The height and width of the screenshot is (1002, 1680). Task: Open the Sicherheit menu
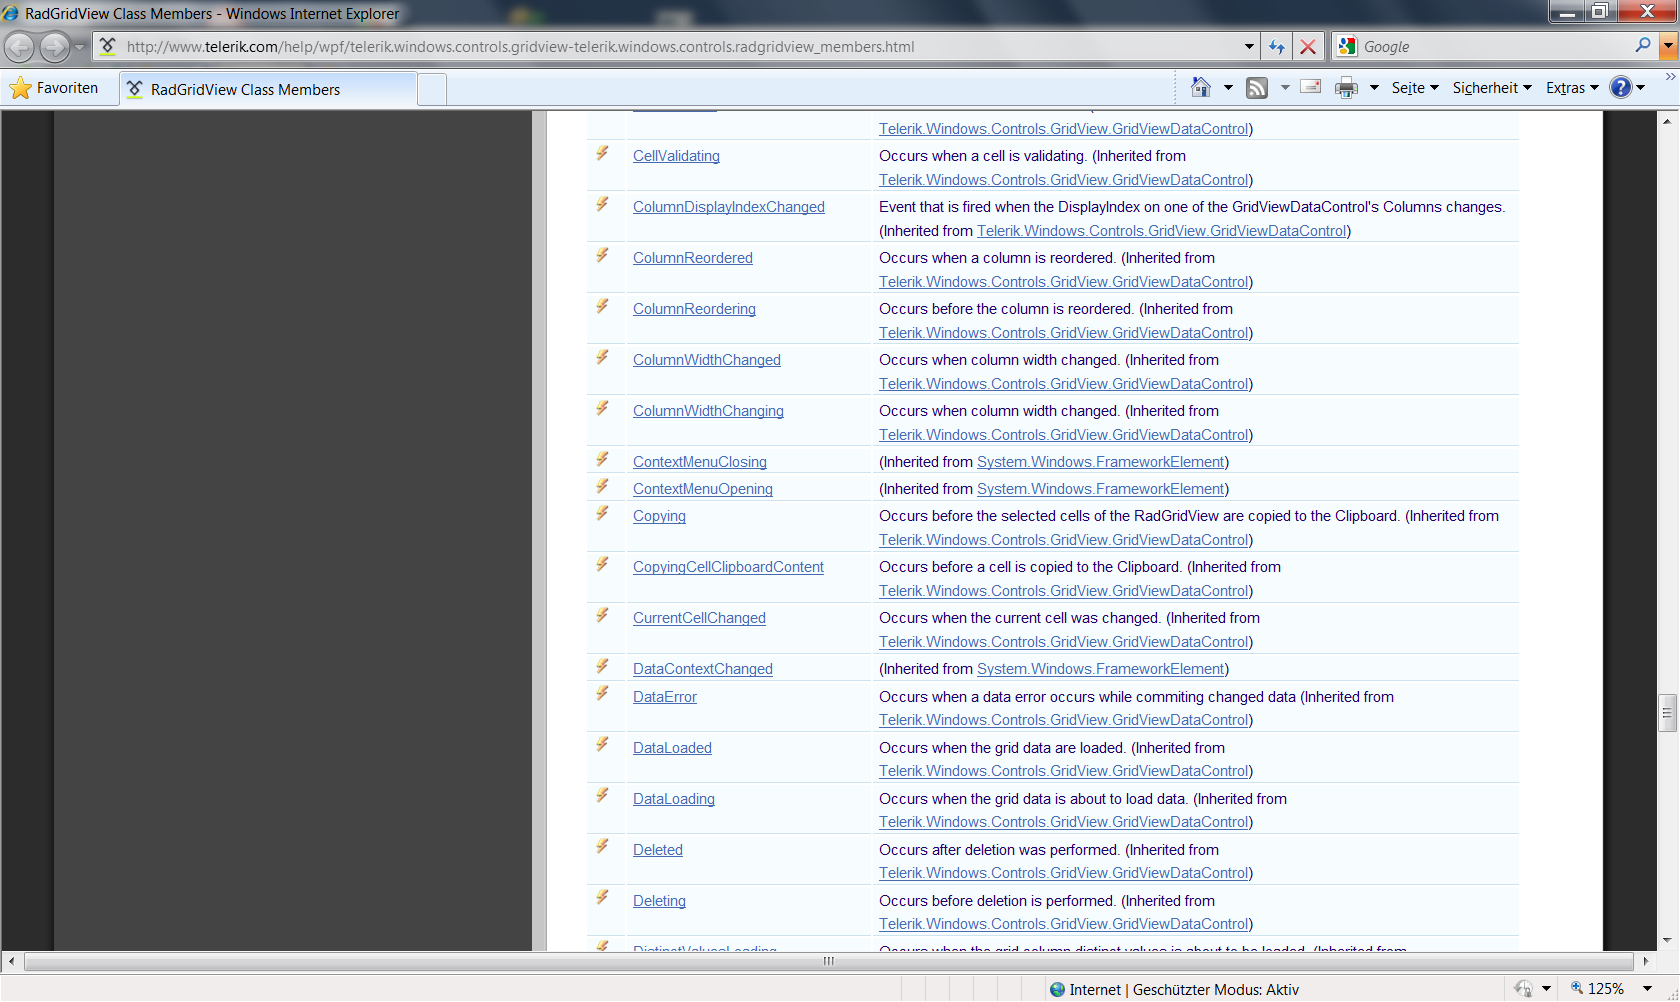point(1492,88)
